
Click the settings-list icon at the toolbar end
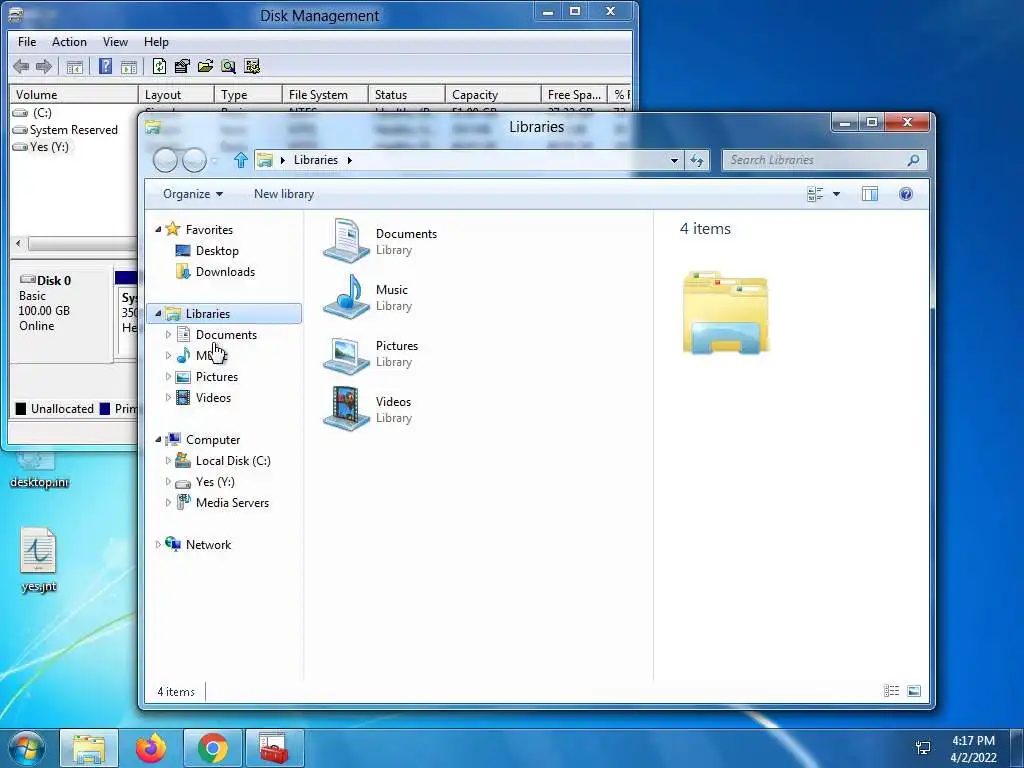pos(251,66)
